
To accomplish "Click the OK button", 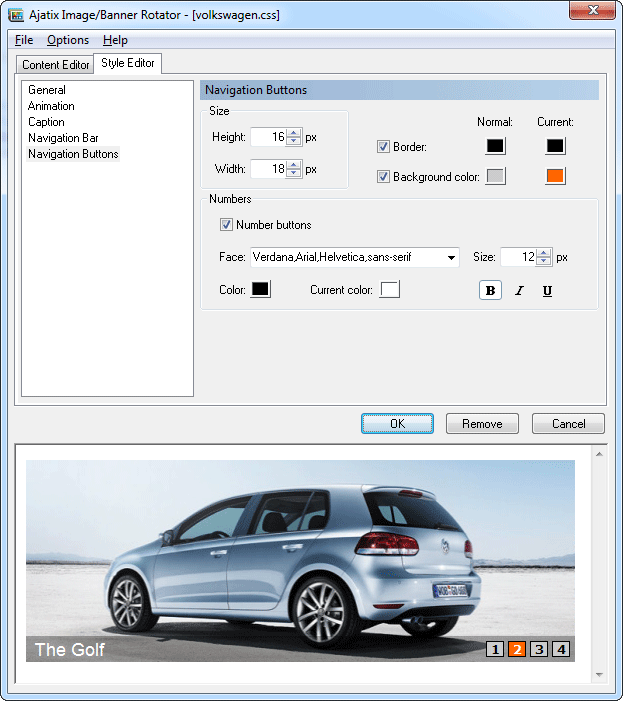I will coord(397,423).
